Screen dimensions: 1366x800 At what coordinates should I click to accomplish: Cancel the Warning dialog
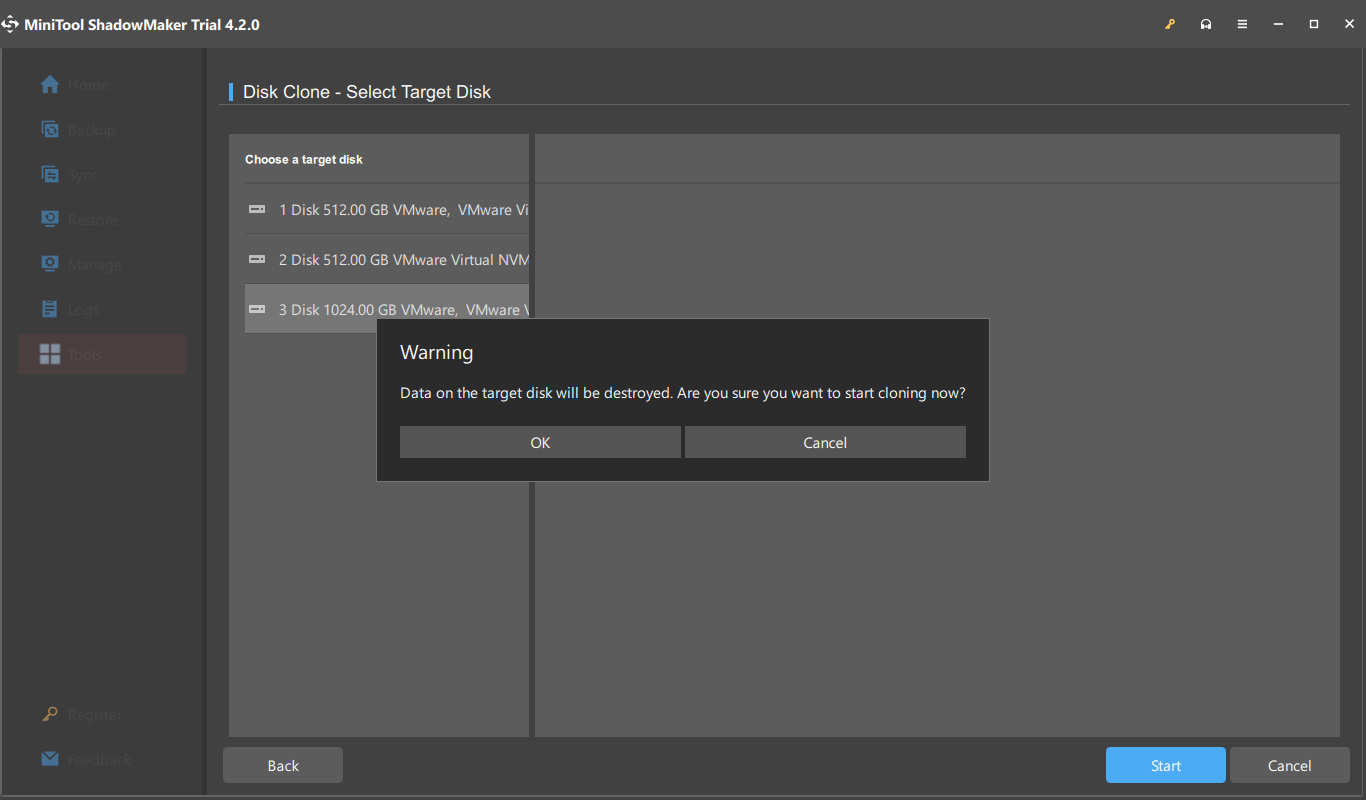[825, 443]
